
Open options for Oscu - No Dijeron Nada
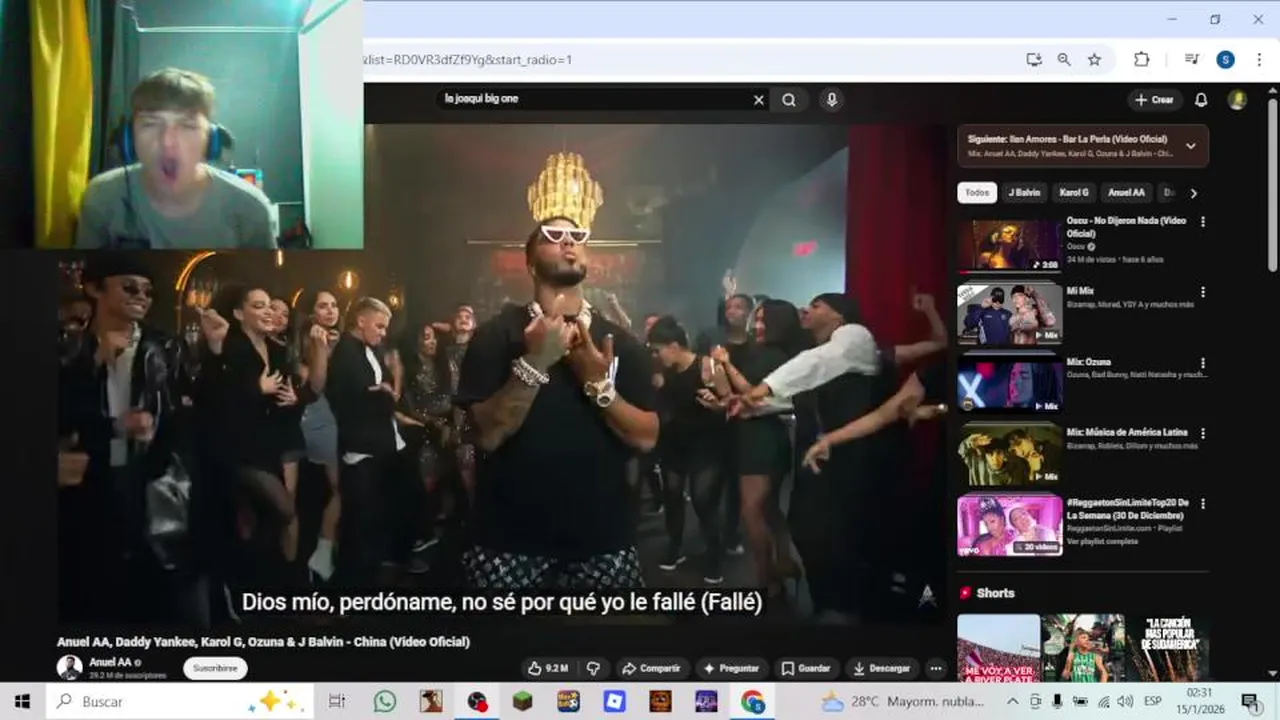tap(1203, 222)
